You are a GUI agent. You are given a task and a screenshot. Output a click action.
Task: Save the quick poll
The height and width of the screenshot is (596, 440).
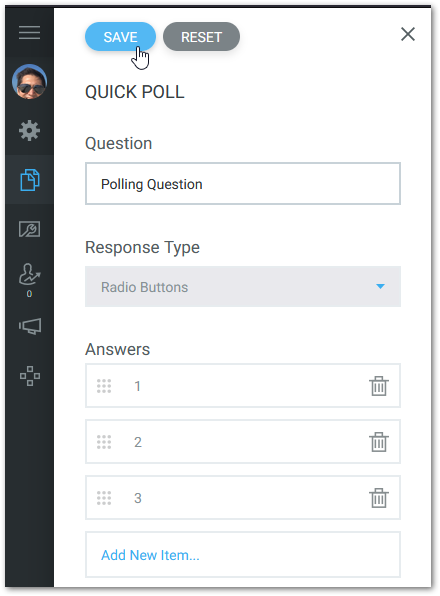[x=120, y=37]
